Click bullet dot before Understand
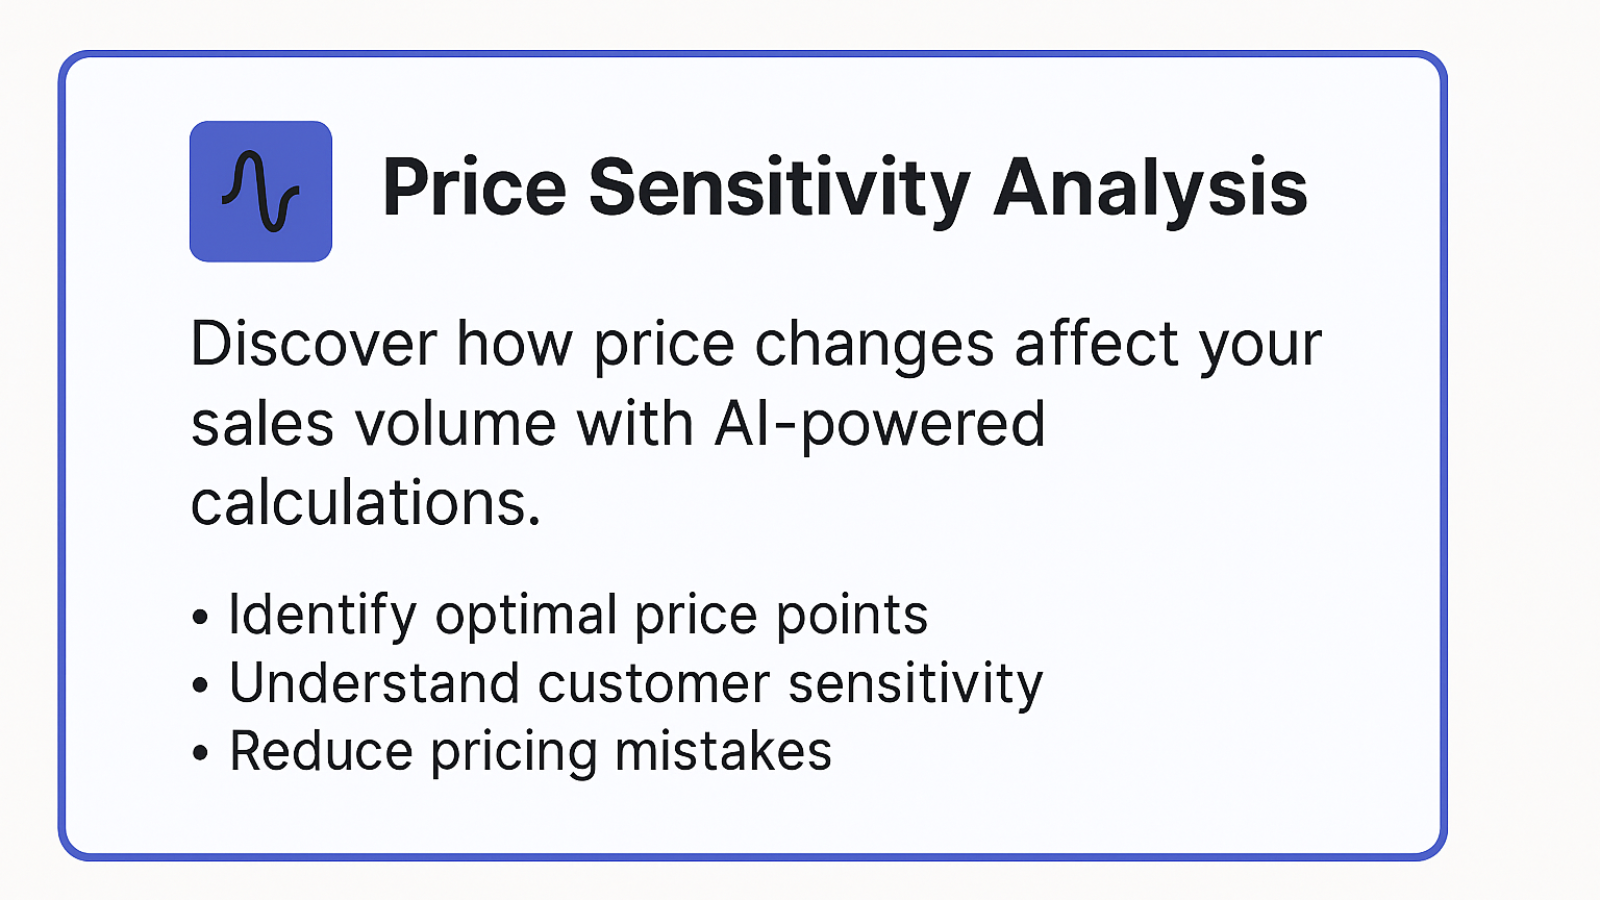 200,686
